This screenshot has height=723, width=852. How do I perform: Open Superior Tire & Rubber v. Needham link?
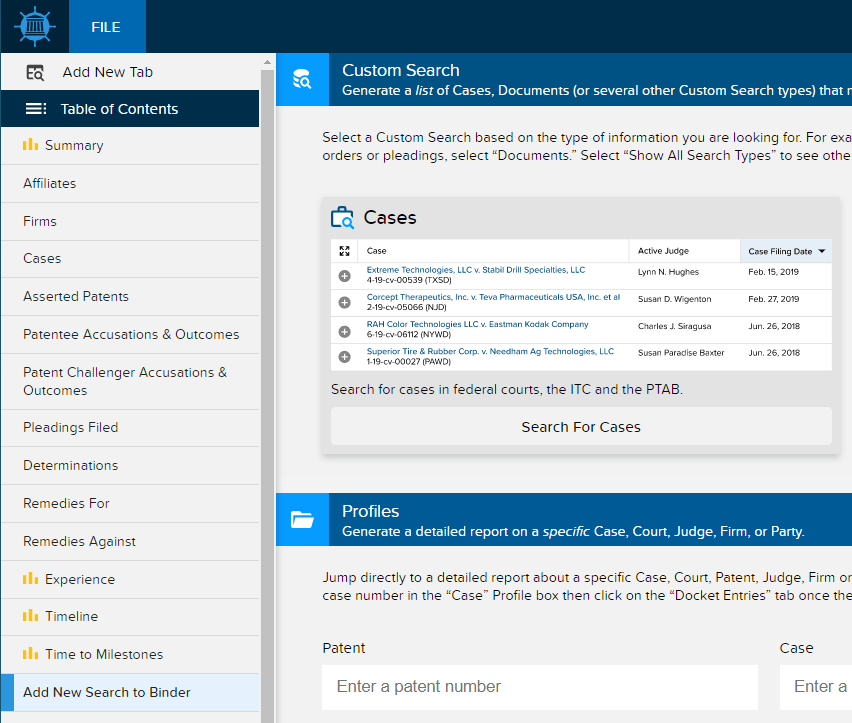coord(490,351)
